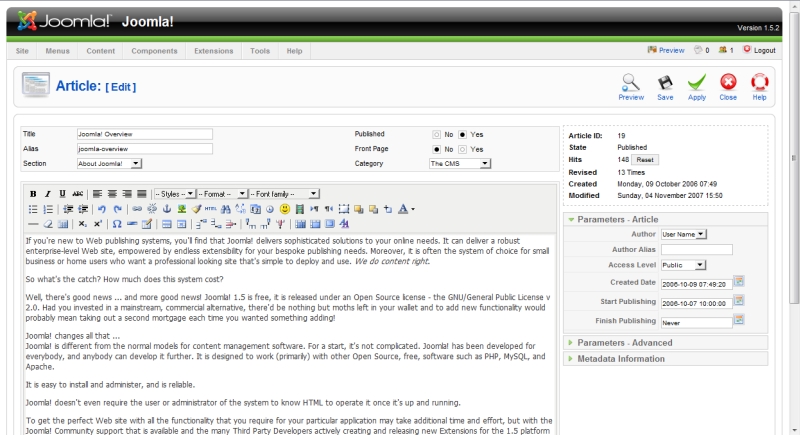Insert a horizontal rule line
Screen dimensions: 800x435
(33, 224)
